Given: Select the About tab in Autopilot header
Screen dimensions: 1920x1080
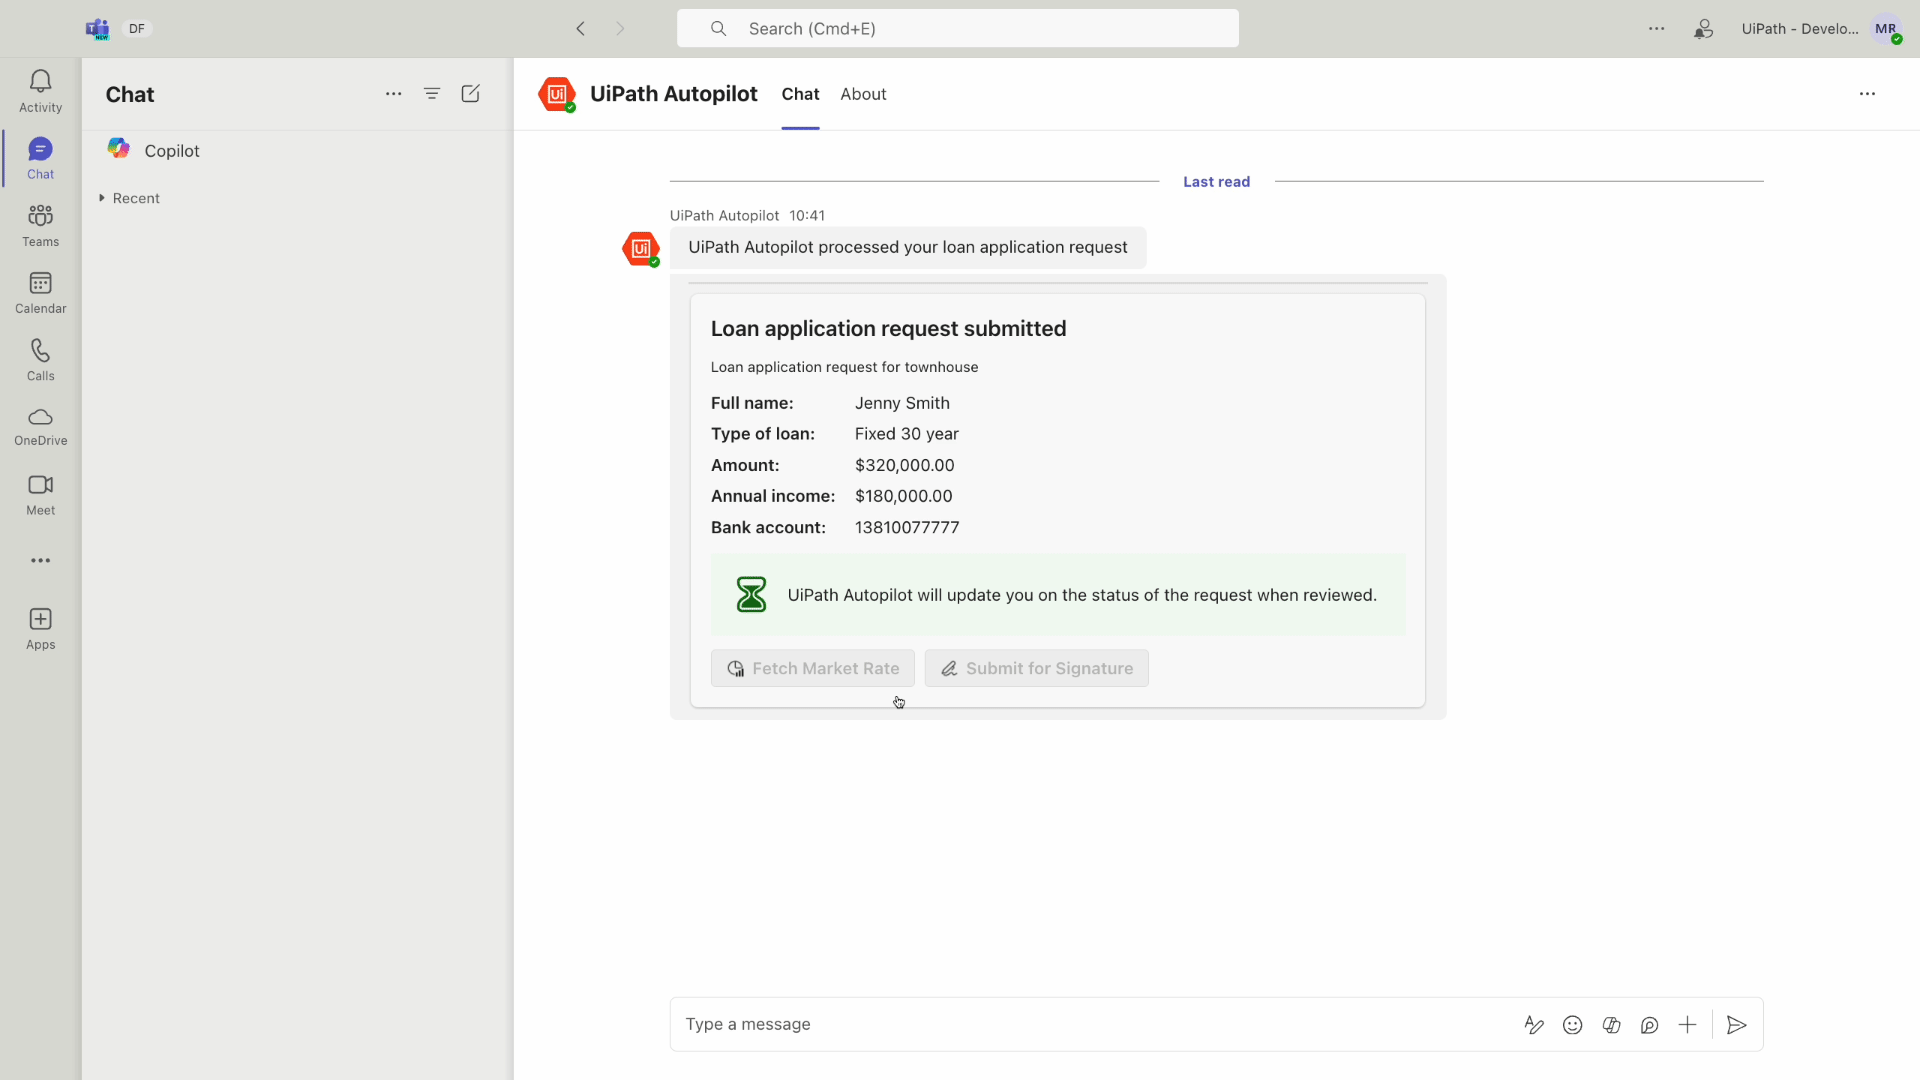Looking at the screenshot, I should 864,94.
